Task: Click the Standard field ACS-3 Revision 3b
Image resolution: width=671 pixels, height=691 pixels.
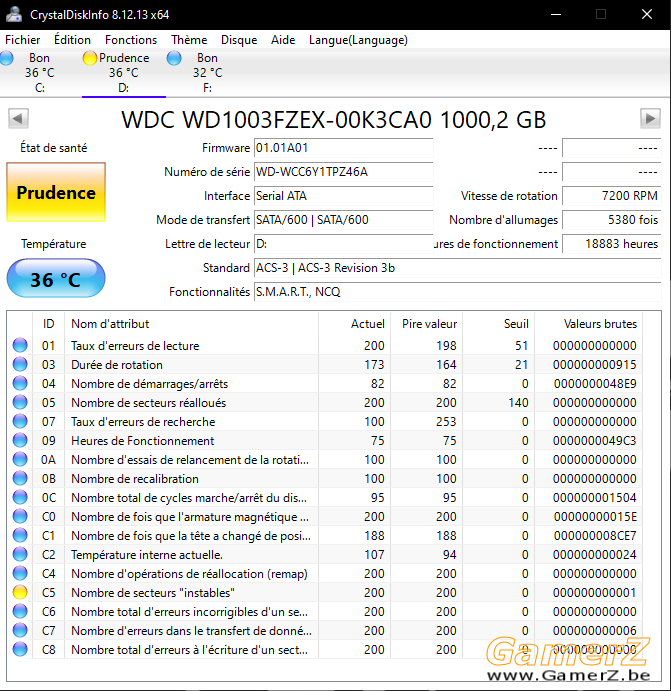Action: click(x=457, y=268)
